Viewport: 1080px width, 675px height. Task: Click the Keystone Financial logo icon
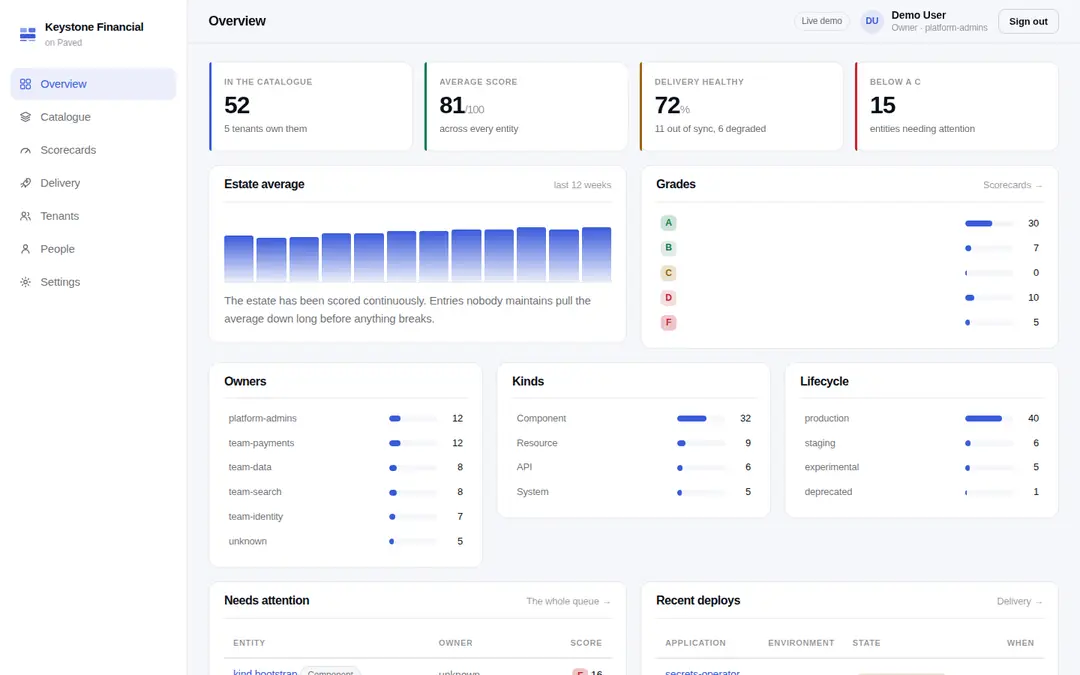[28, 34]
